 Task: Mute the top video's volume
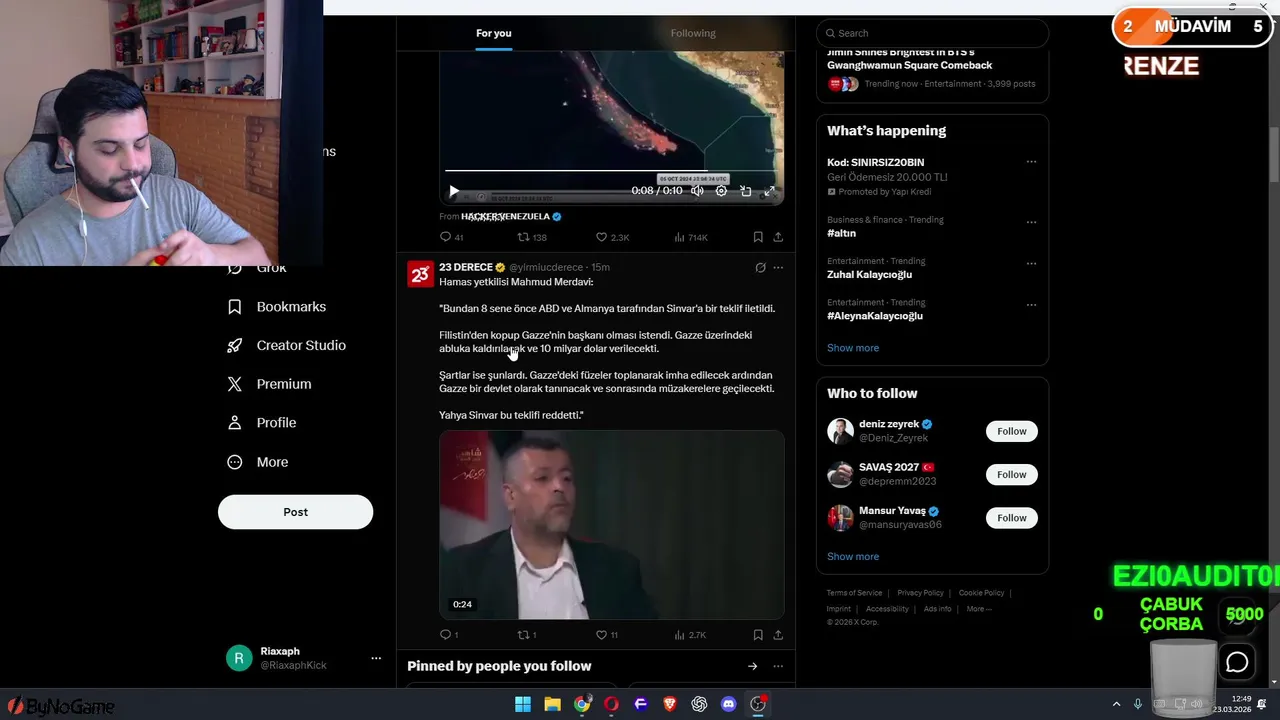click(x=697, y=191)
